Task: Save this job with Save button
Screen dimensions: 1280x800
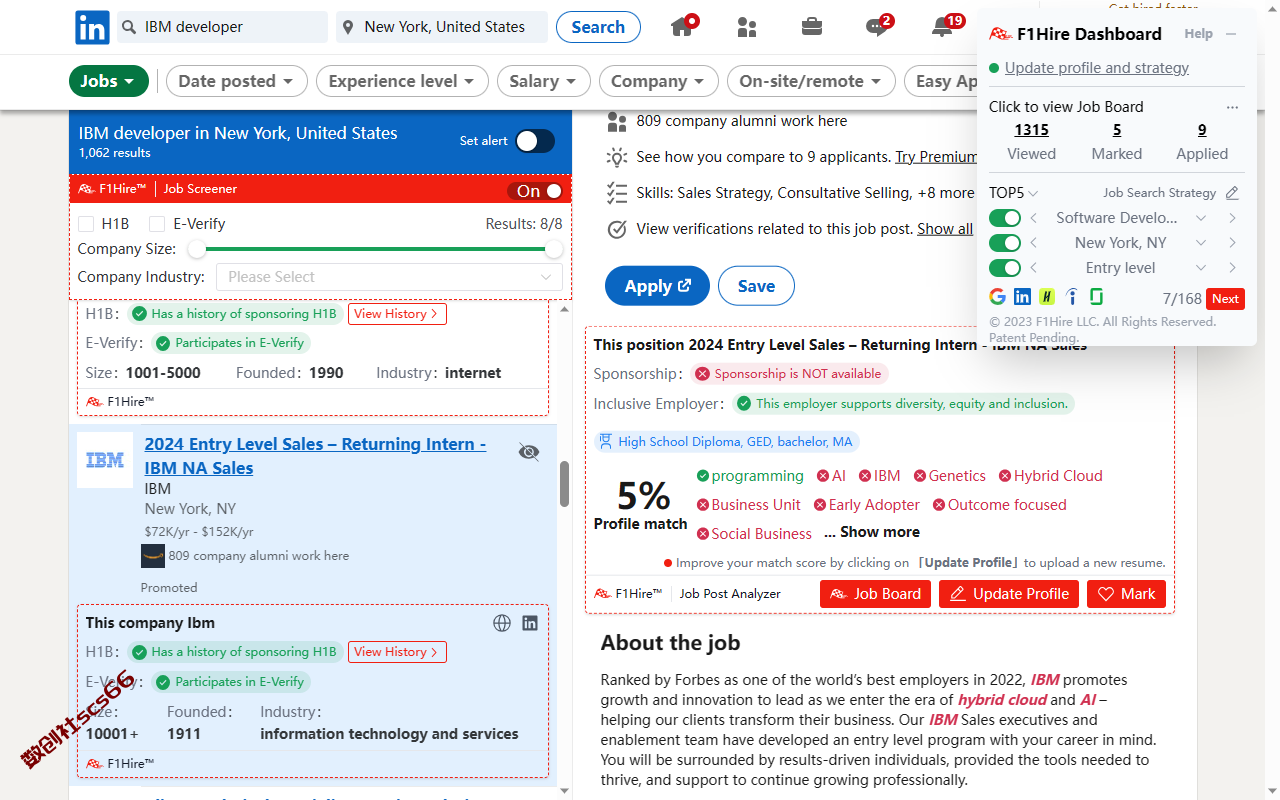Action: (756, 286)
